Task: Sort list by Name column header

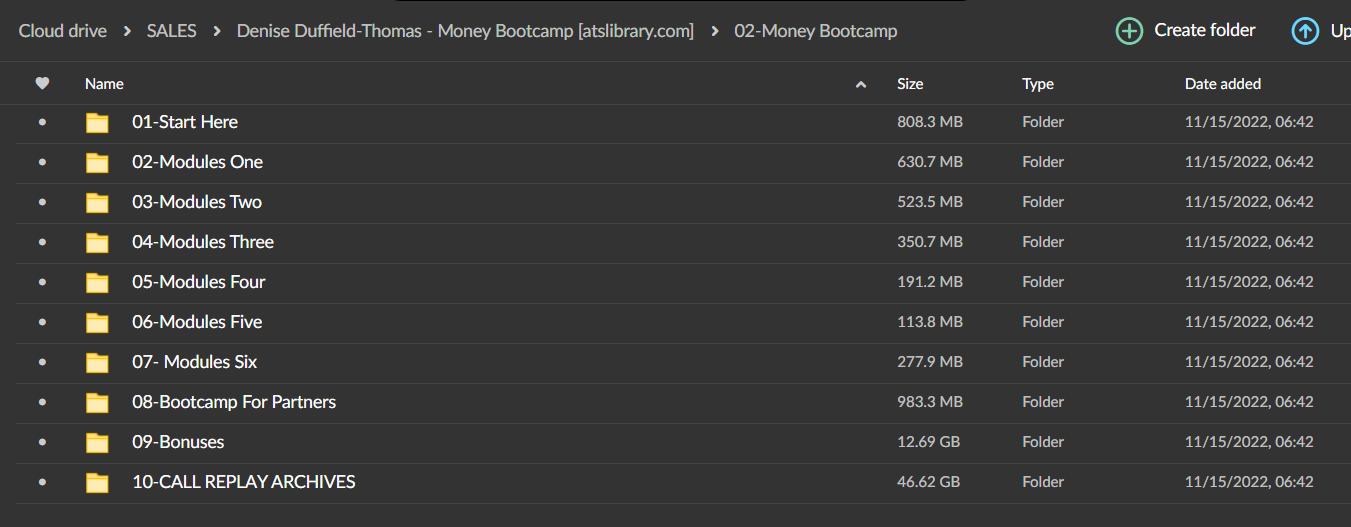Action: (x=104, y=84)
